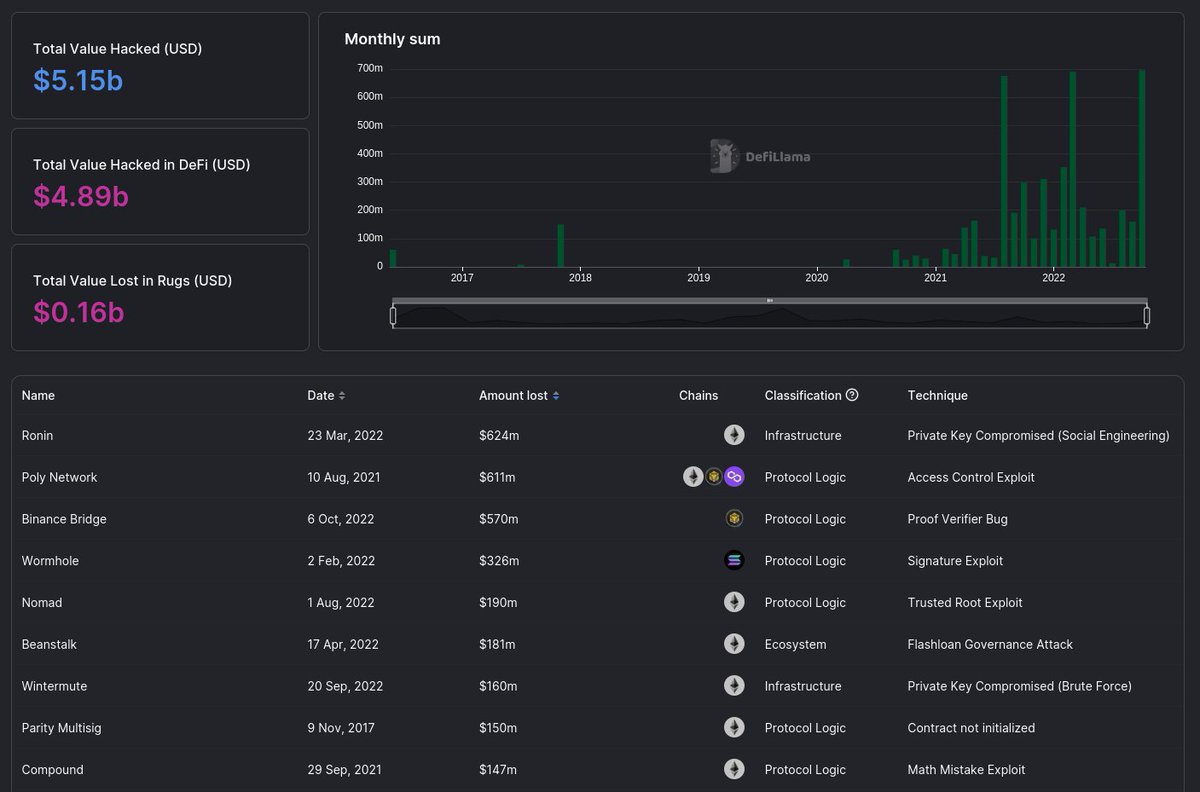Screen dimensions: 1200x792
Task: Click the Ethereum chain icon in Ronin row
Action: (x=734, y=435)
